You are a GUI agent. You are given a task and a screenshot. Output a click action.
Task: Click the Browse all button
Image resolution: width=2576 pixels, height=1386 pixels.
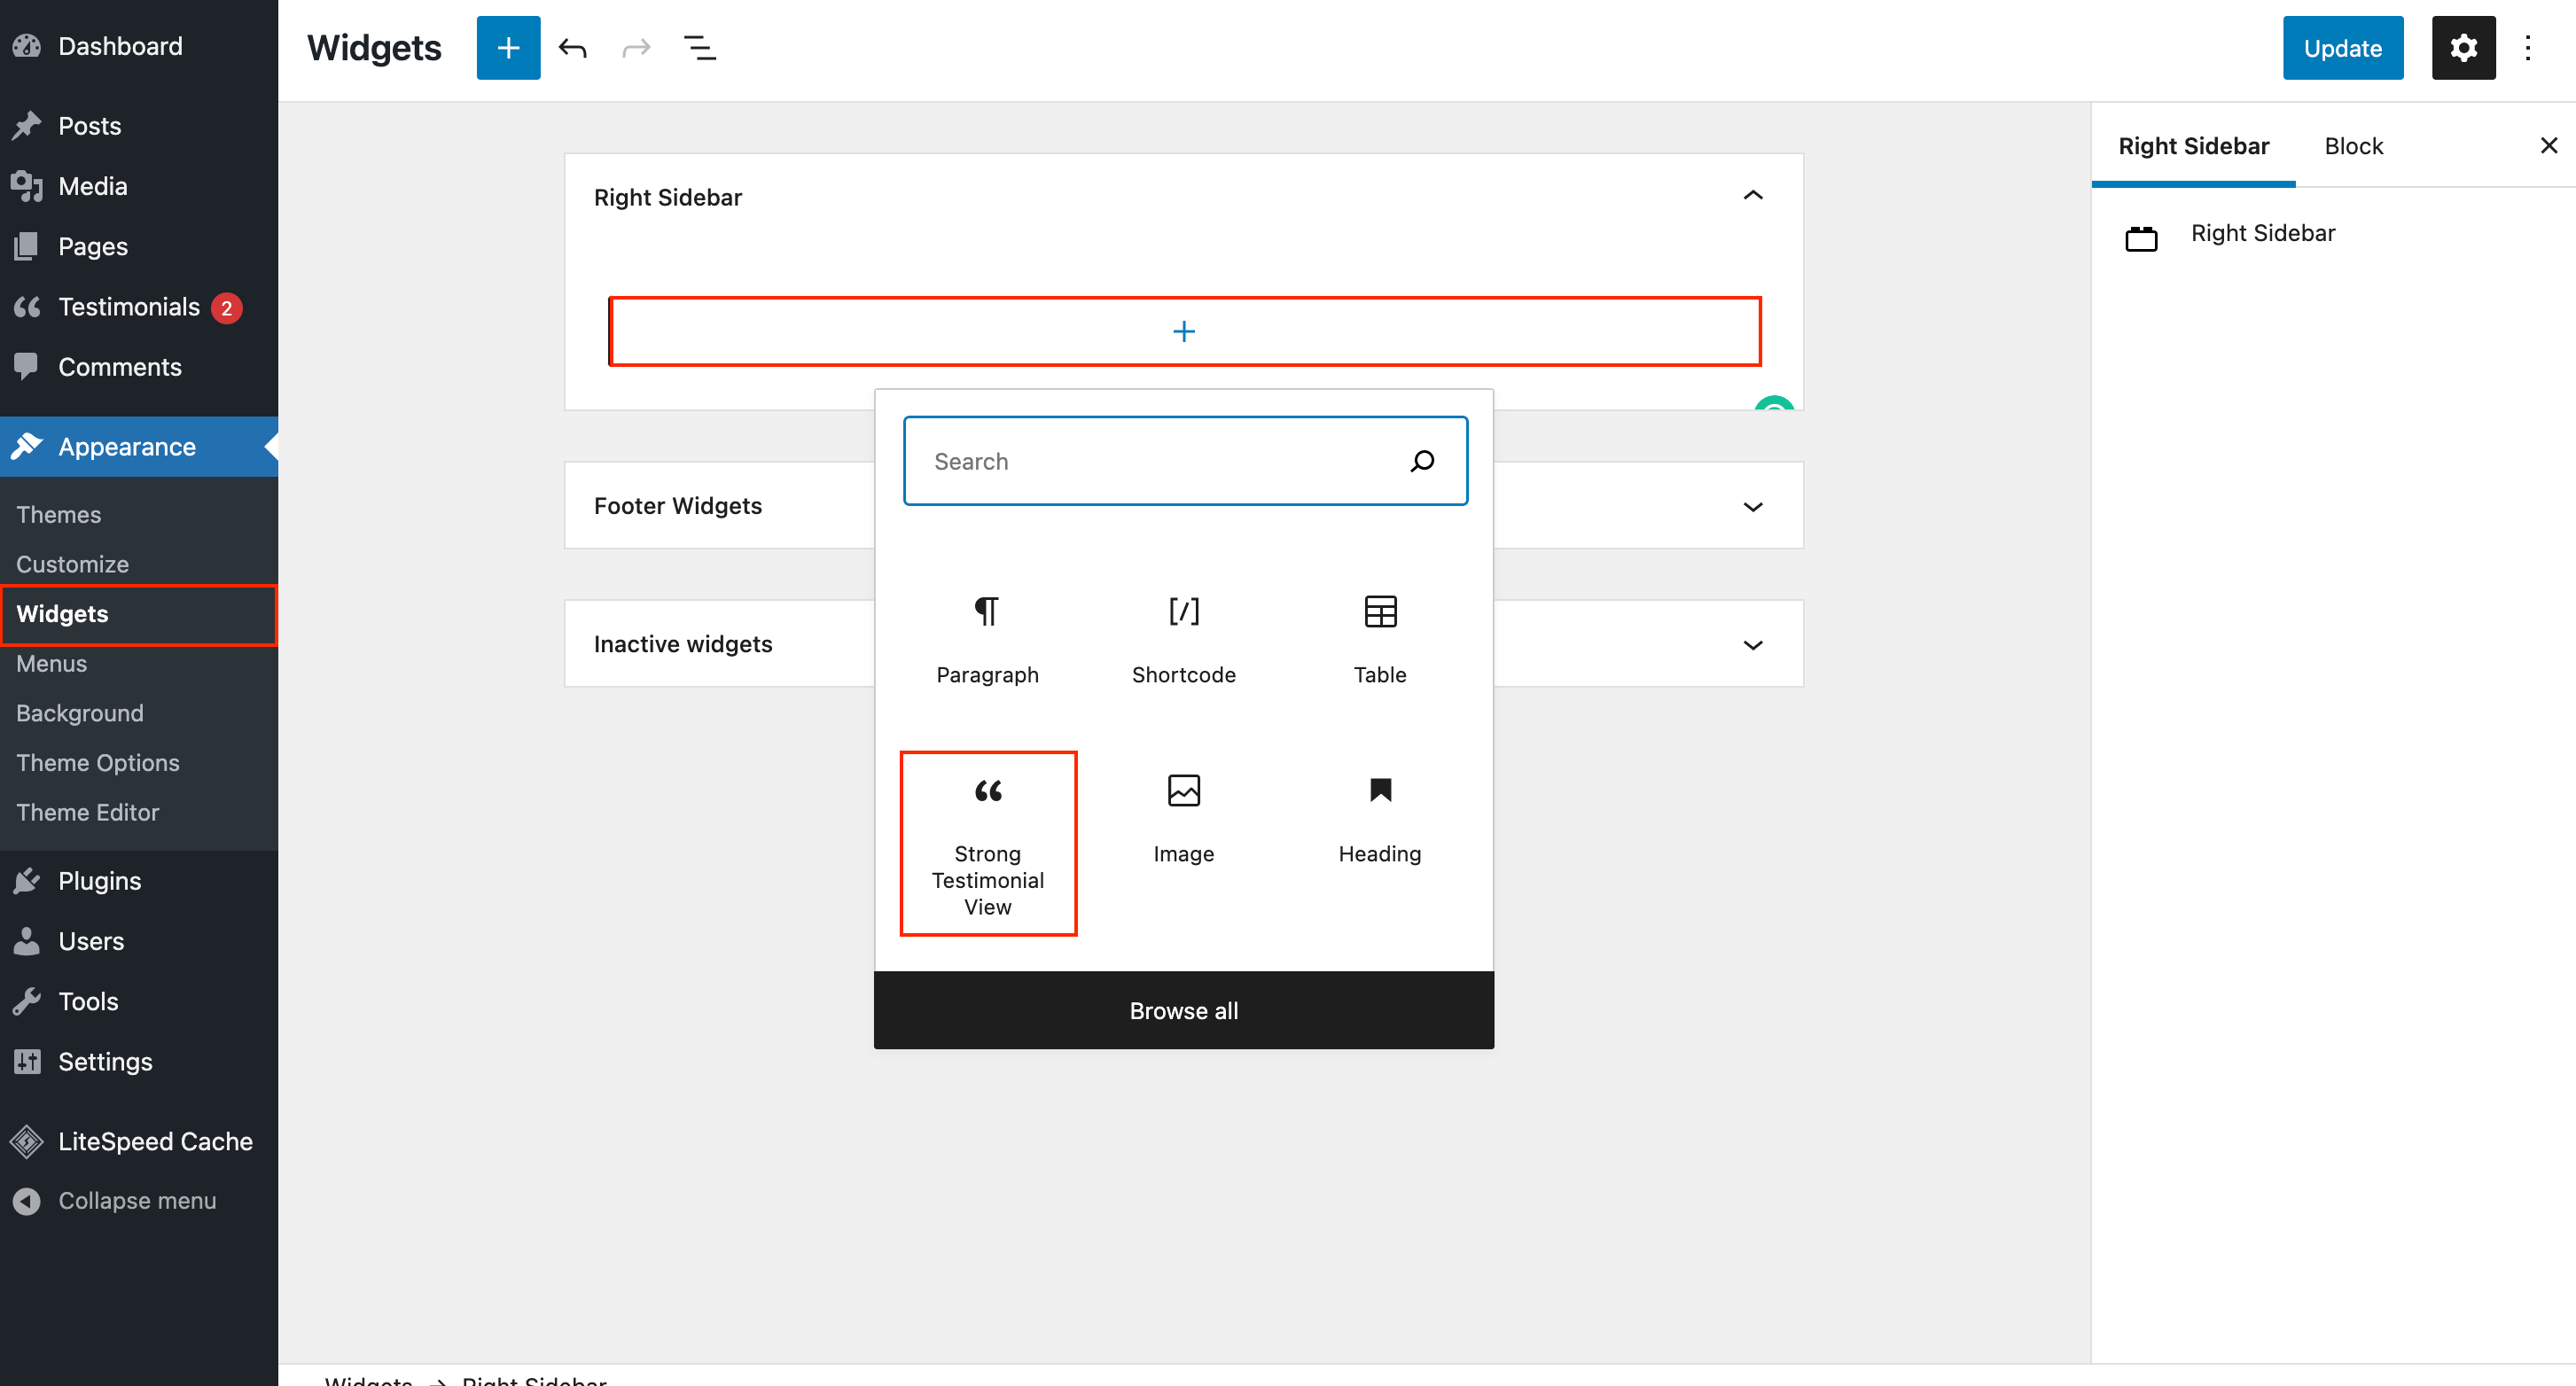(1183, 1008)
